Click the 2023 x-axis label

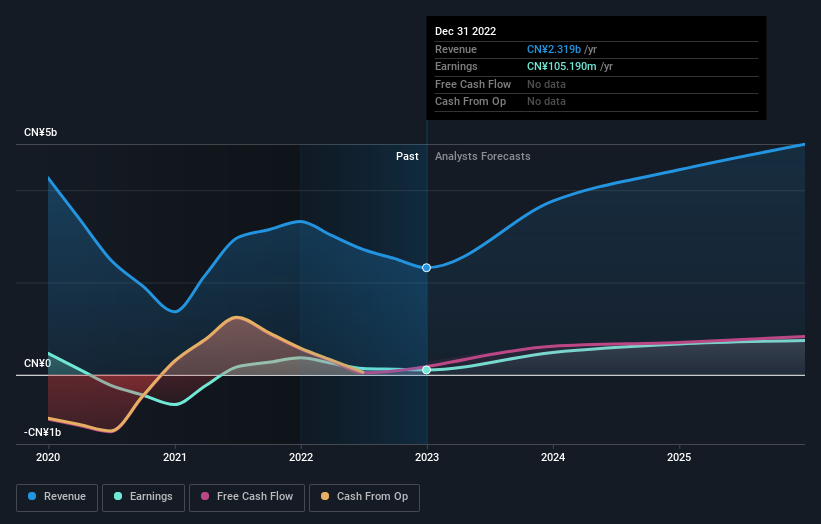coord(427,458)
